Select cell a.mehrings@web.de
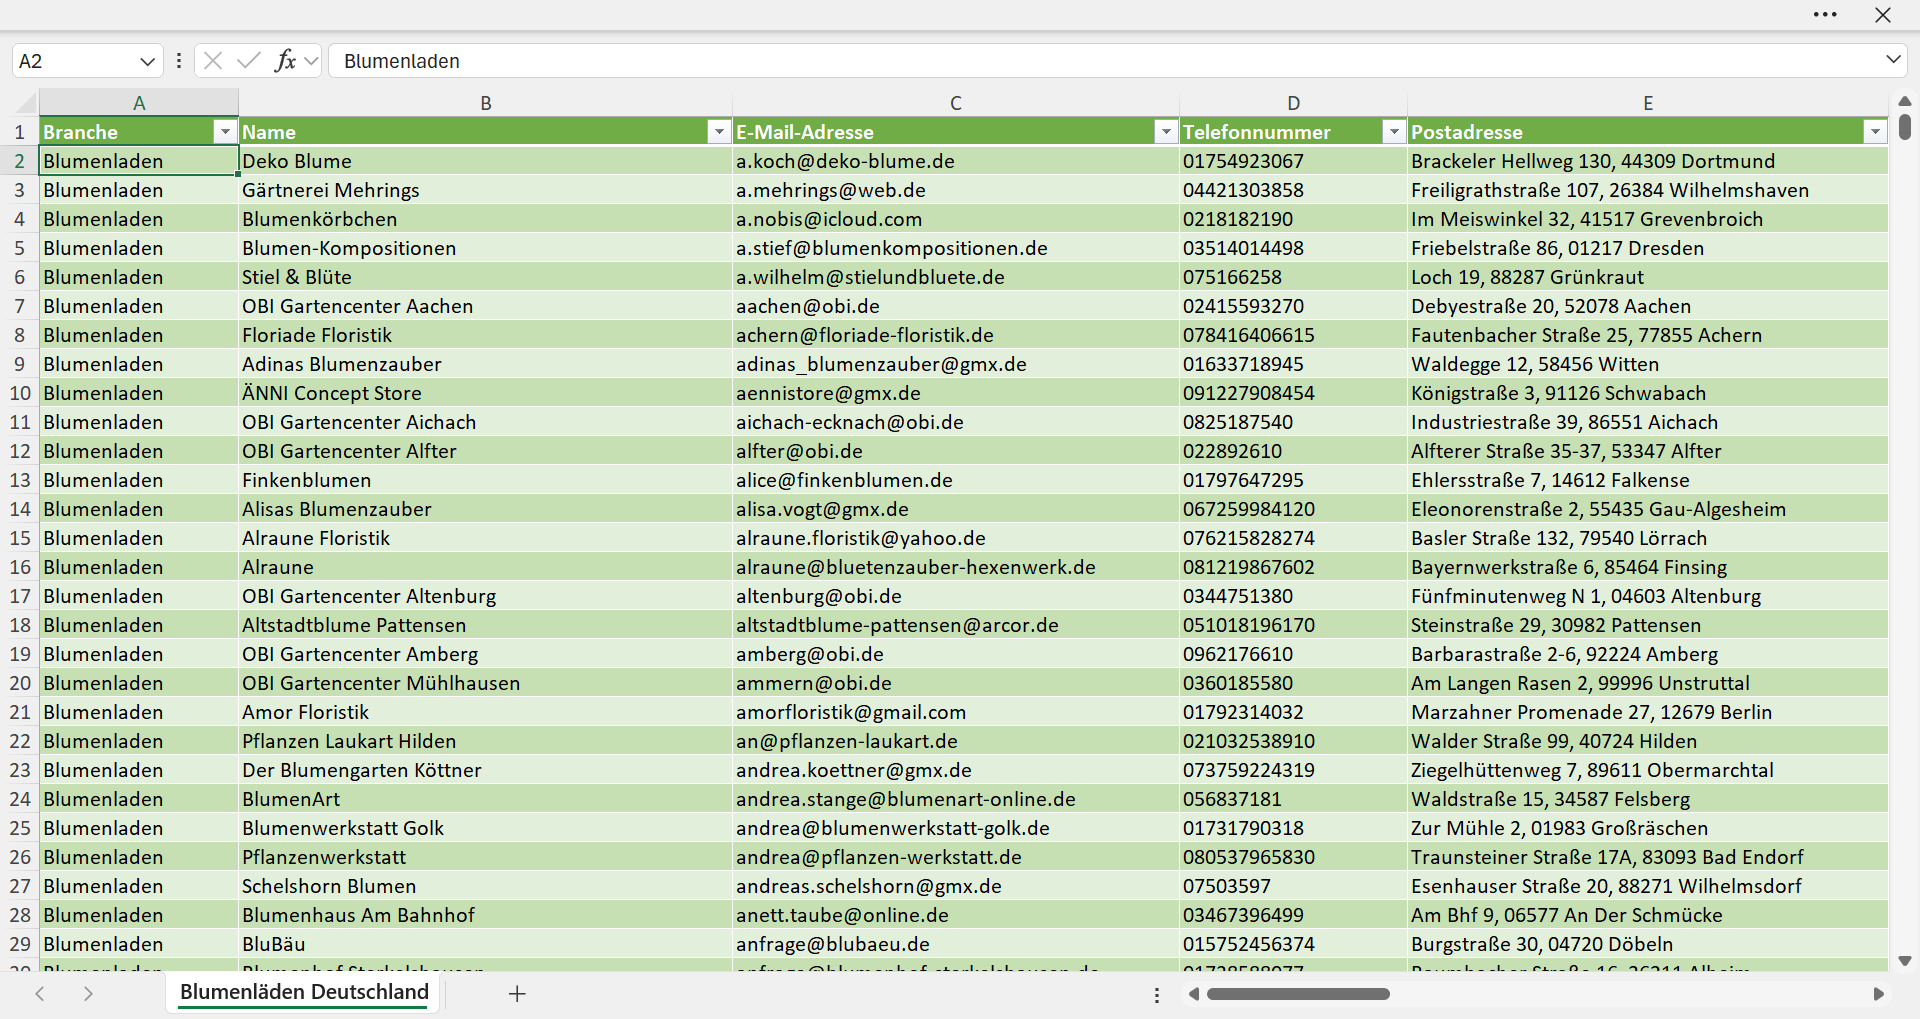1920x1019 pixels. [956, 190]
